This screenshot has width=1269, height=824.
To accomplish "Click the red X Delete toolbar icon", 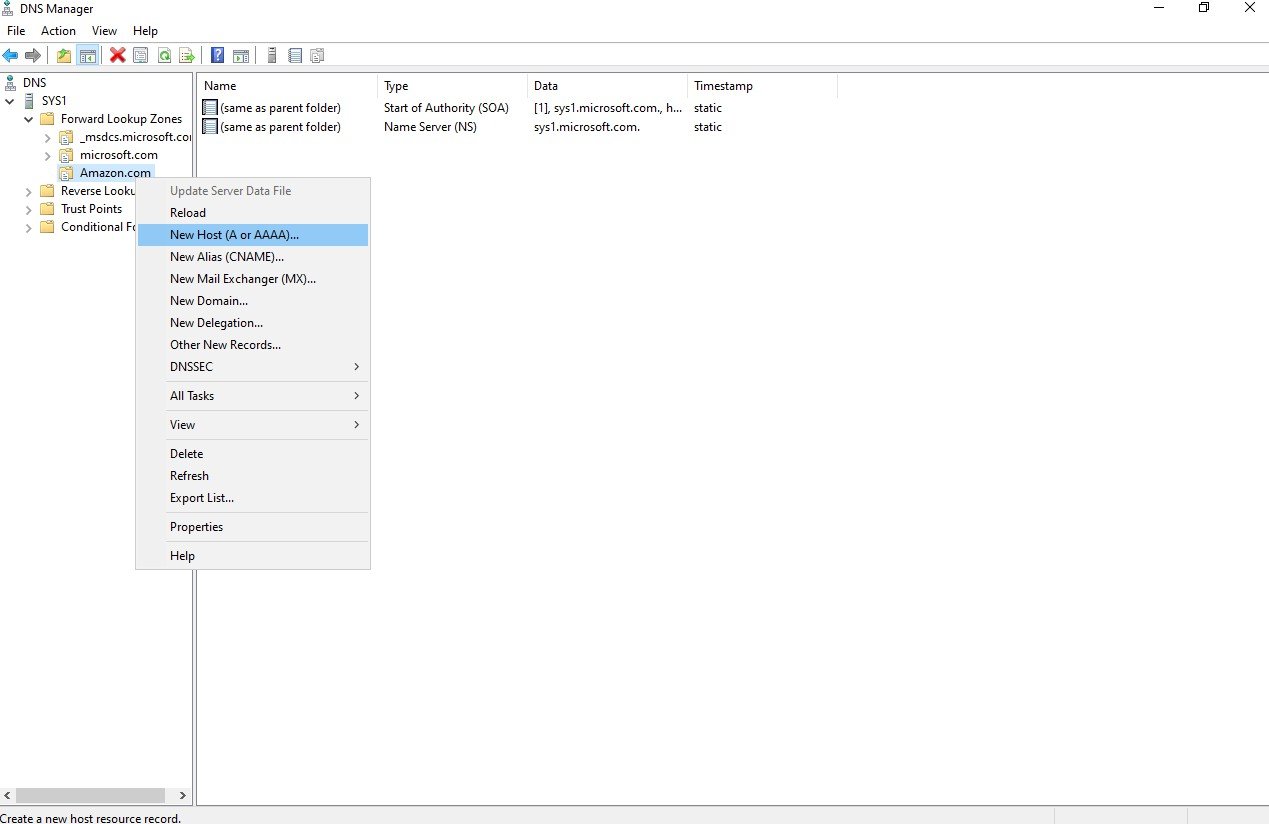I will (x=118, y=56).
